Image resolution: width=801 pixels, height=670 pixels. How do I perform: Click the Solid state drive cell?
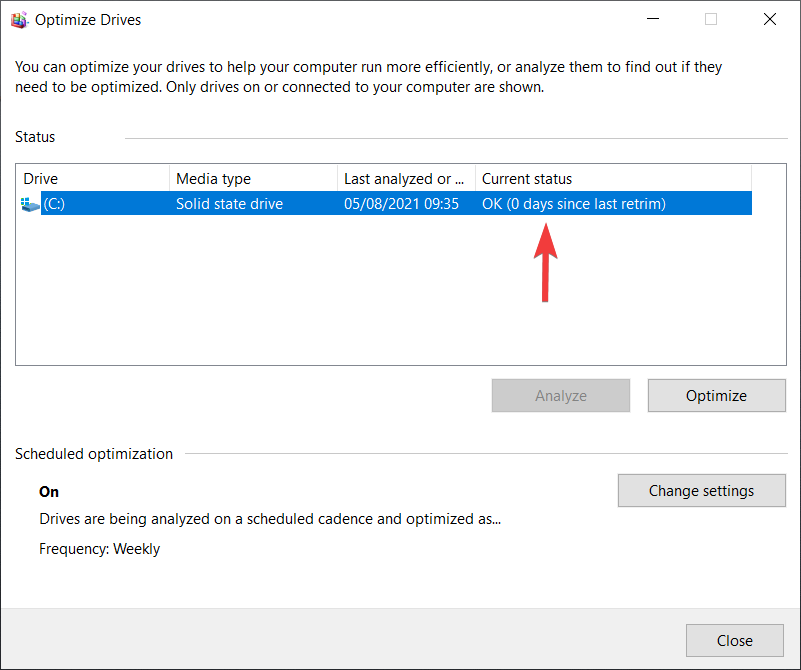(x=229, y=204)
